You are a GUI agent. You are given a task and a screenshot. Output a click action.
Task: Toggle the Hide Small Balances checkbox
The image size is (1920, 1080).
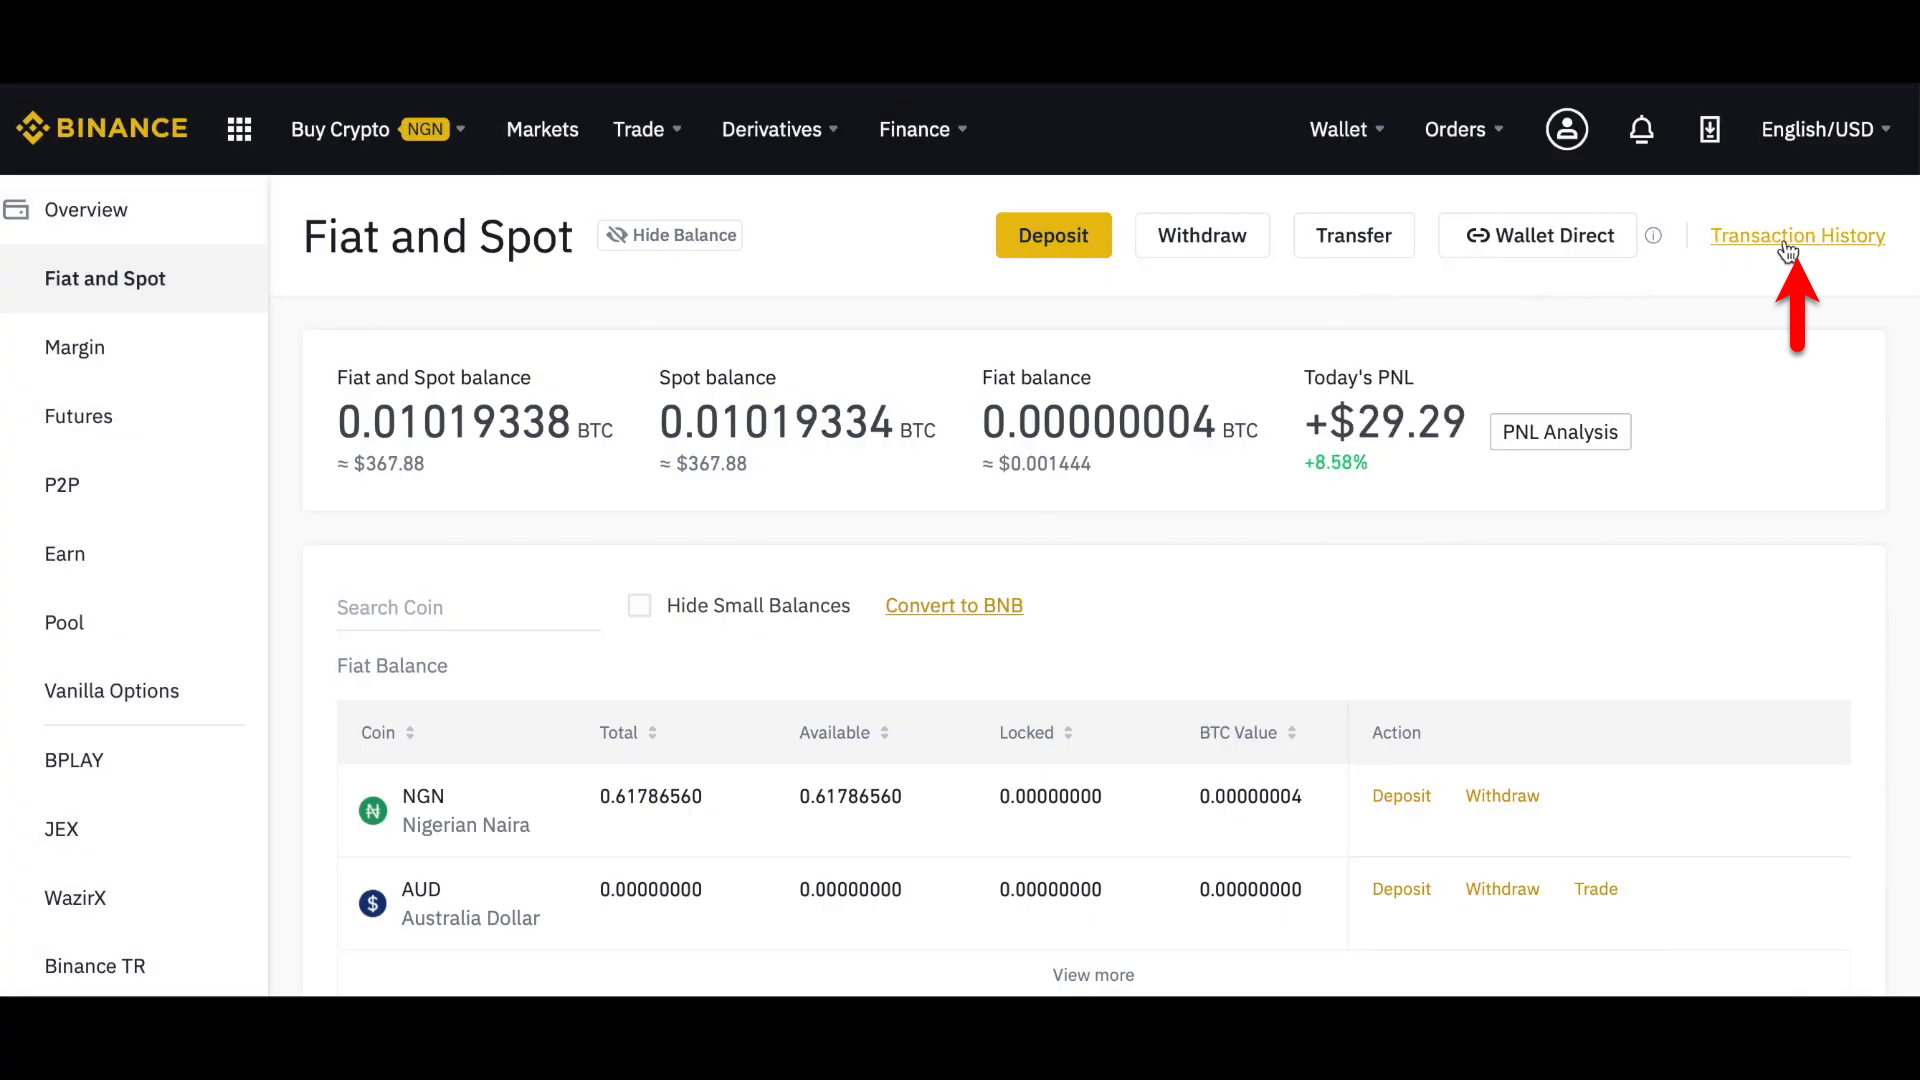click(640, 605)
